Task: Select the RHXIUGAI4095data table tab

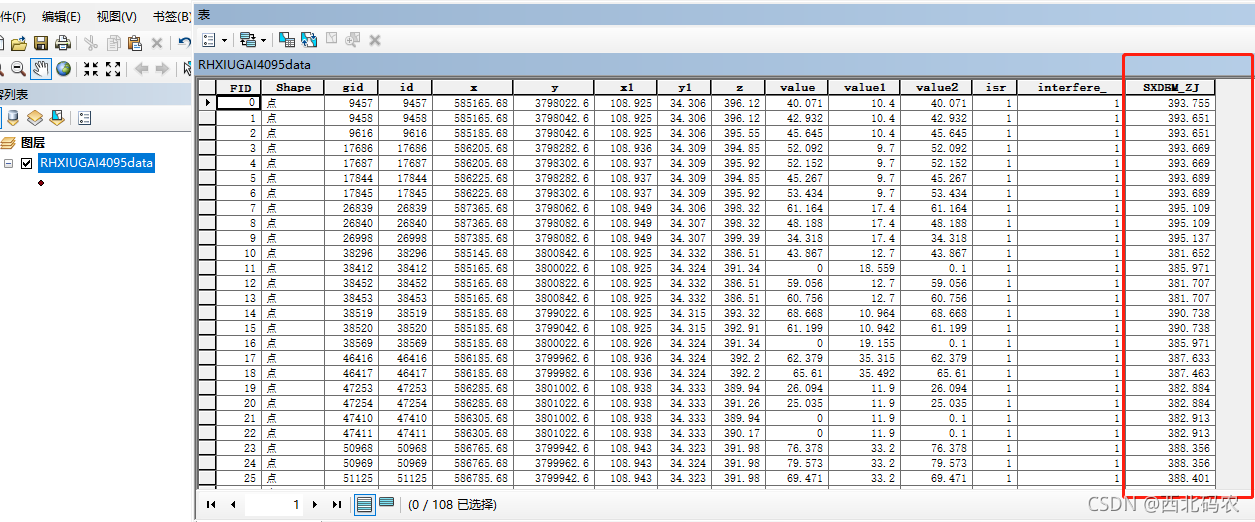Action: 254,65
